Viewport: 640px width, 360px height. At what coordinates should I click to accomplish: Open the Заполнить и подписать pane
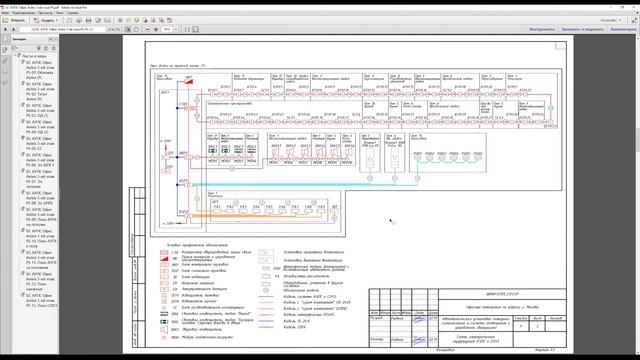582,29
